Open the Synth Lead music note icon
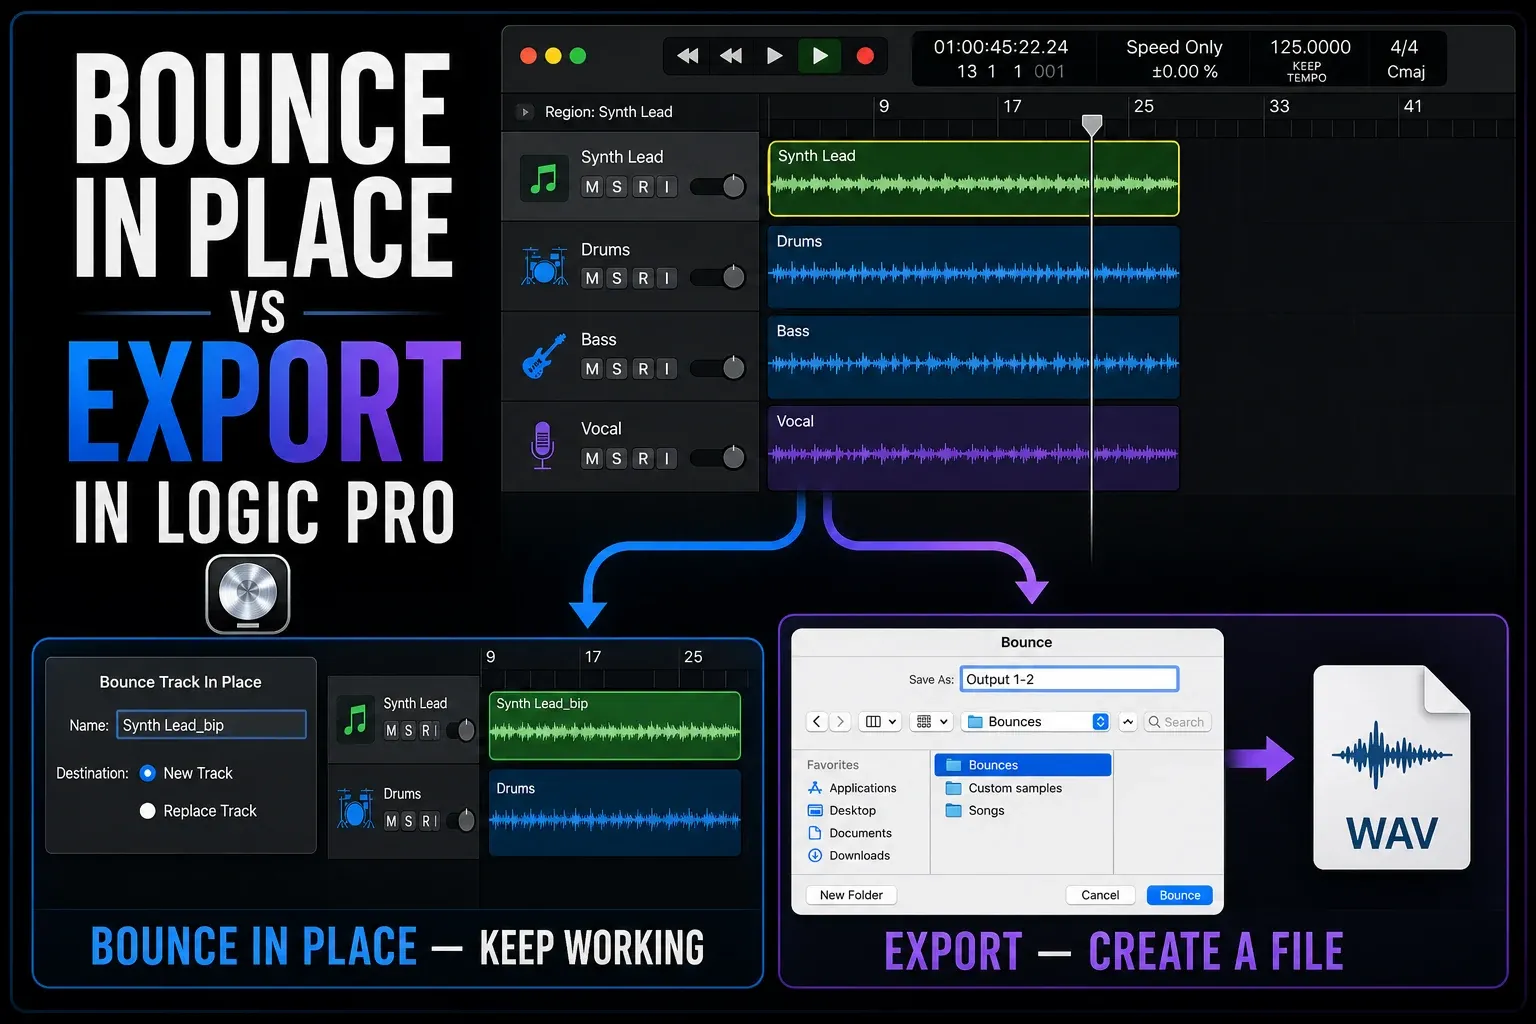The width and height of the screenshot is (1536, 1024). [544, 178]
